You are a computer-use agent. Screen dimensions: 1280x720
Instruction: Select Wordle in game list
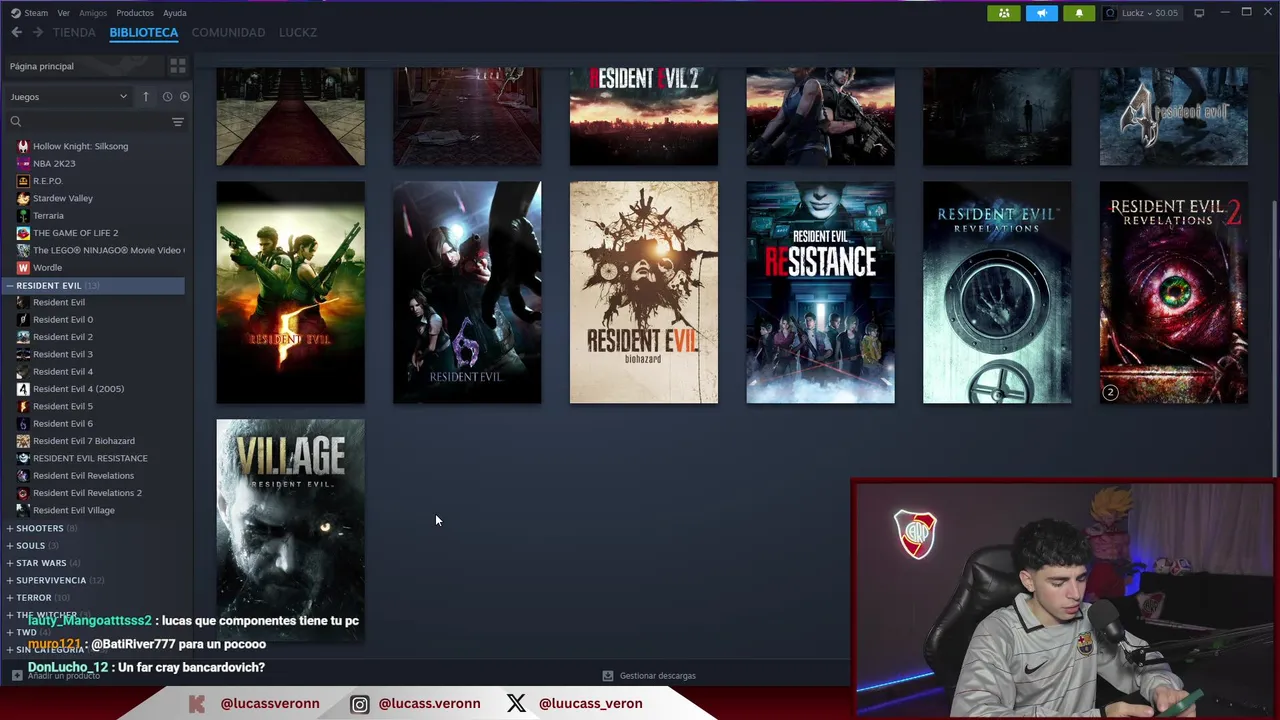pyautogui.click(x=47, y=267)
